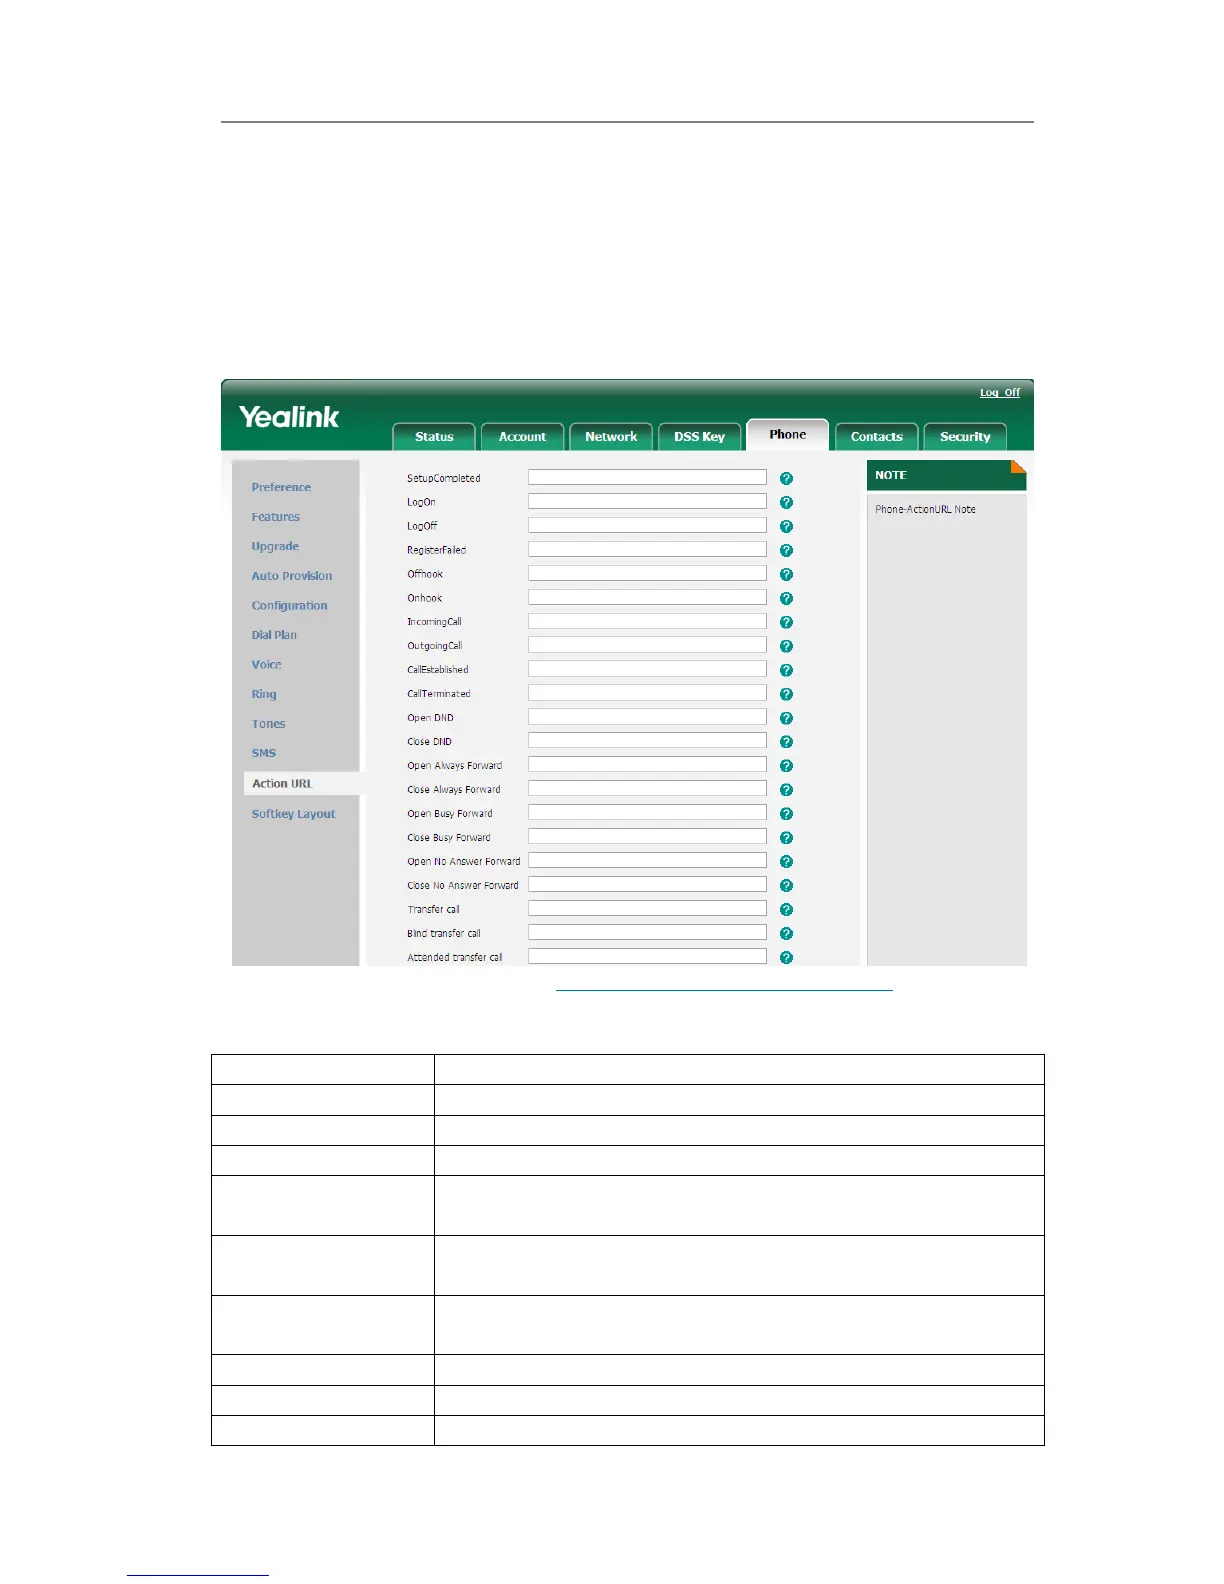
Task: Open Voice settings in sidebar
Action: 266,665
